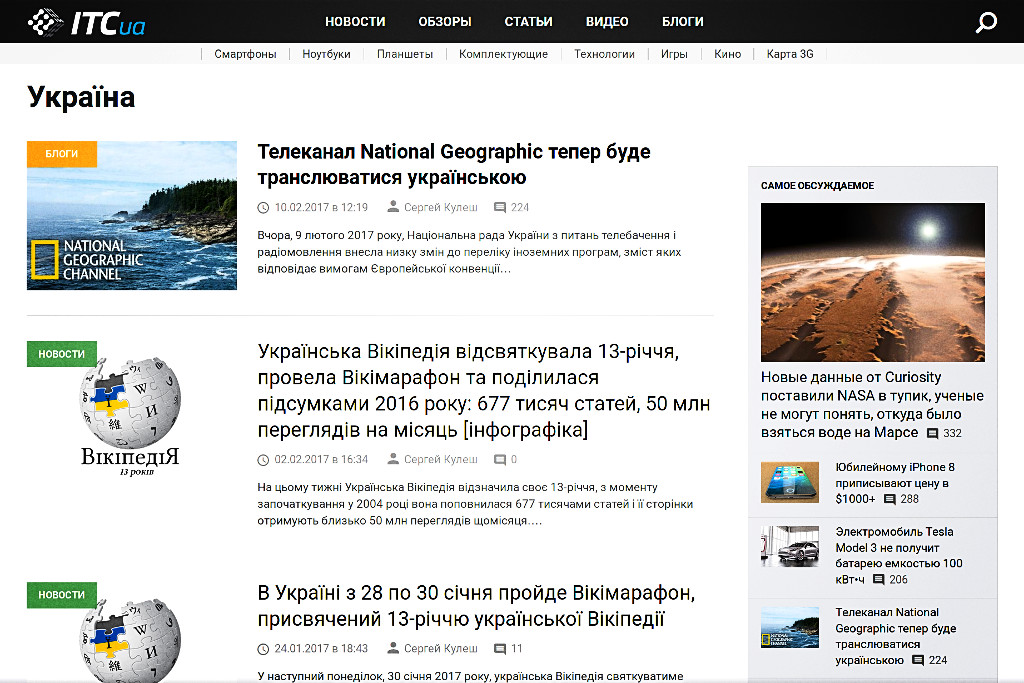Click the clock icon beside 02.02.2017
Screen dimensions: 1024x683
click(263, 460)
